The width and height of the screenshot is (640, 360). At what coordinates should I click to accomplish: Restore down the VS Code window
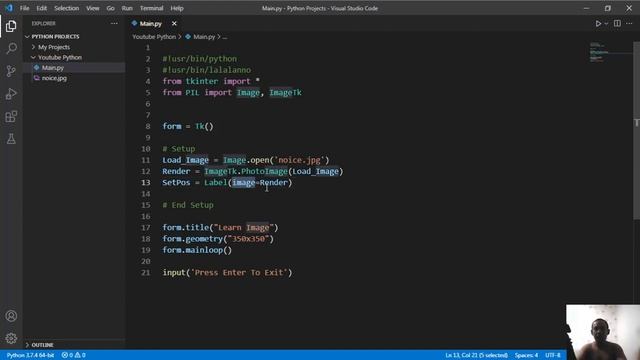point(608,8)
